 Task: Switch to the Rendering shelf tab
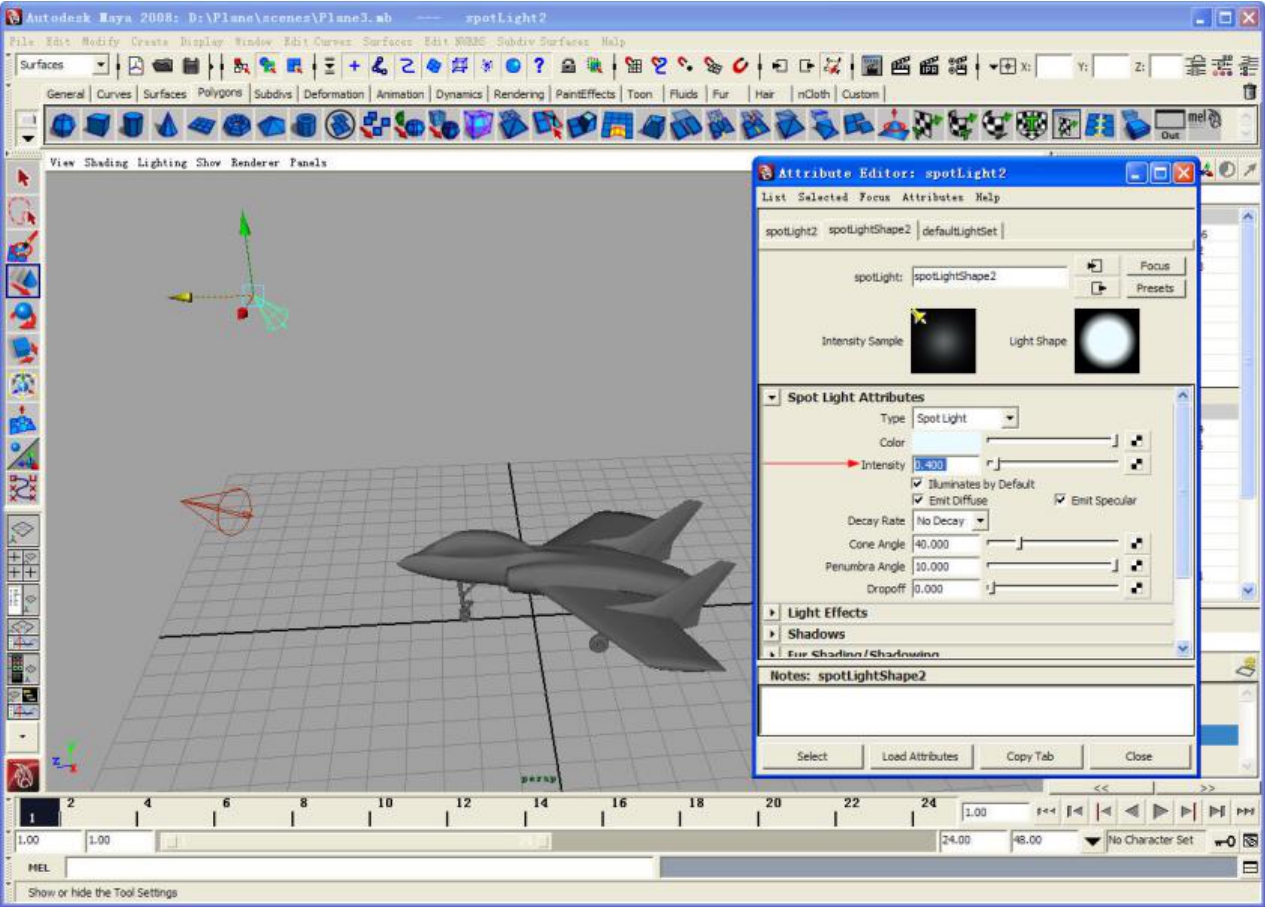click(x=519, y=94)
